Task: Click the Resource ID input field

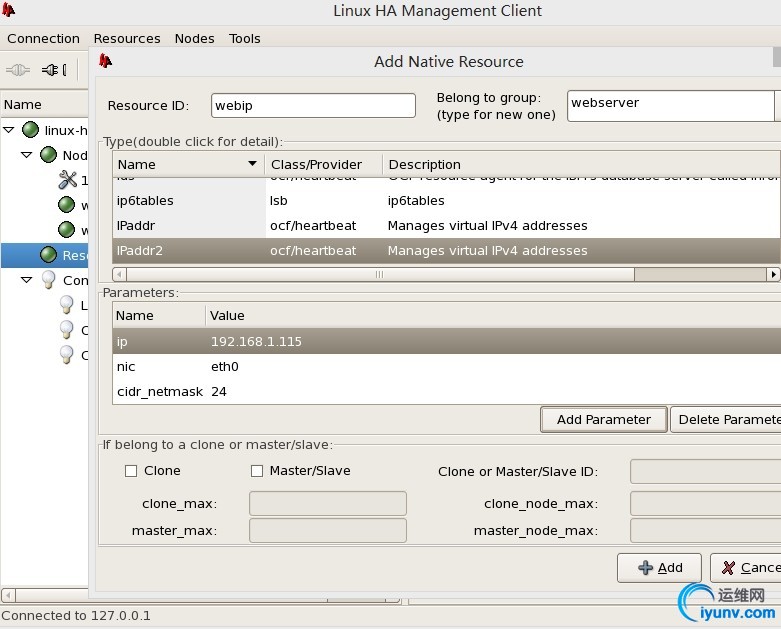Action: coord(313,106)
